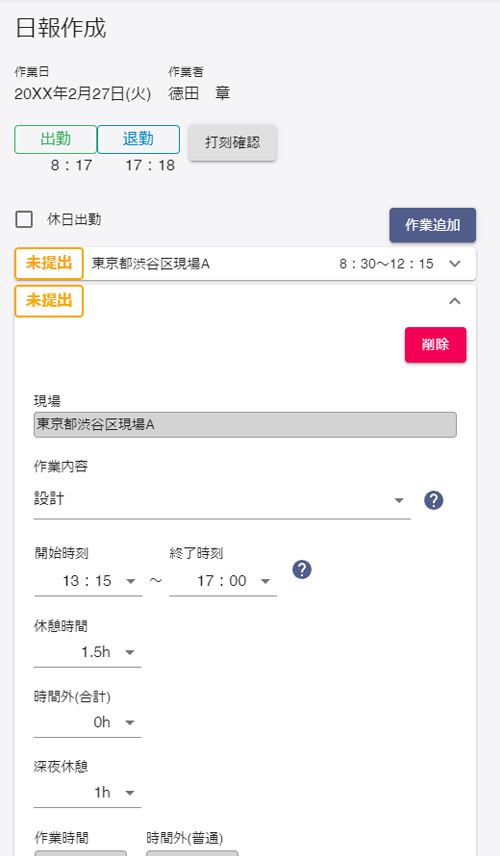Click the 打刻確認 button
This screenshot has width=500, height=856.
pos(233,142)
